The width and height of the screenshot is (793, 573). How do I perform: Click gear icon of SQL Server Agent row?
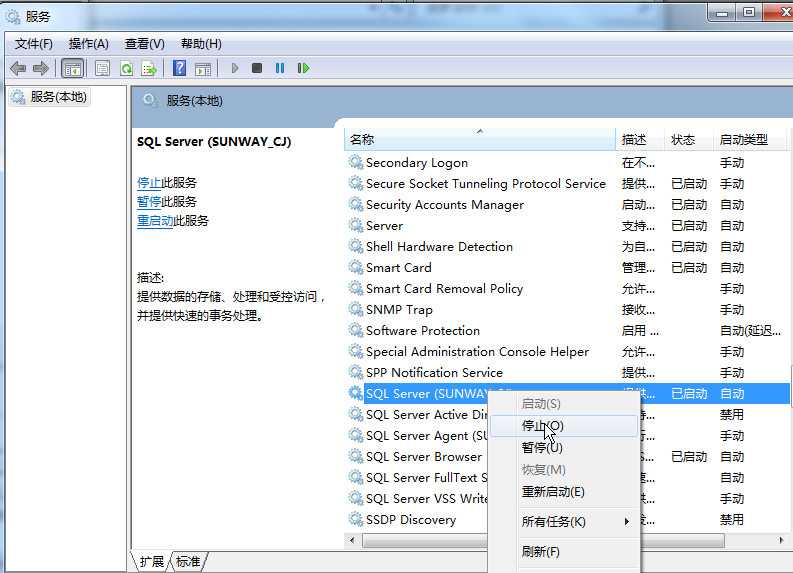pyautogui.click(x=356, y=435)
